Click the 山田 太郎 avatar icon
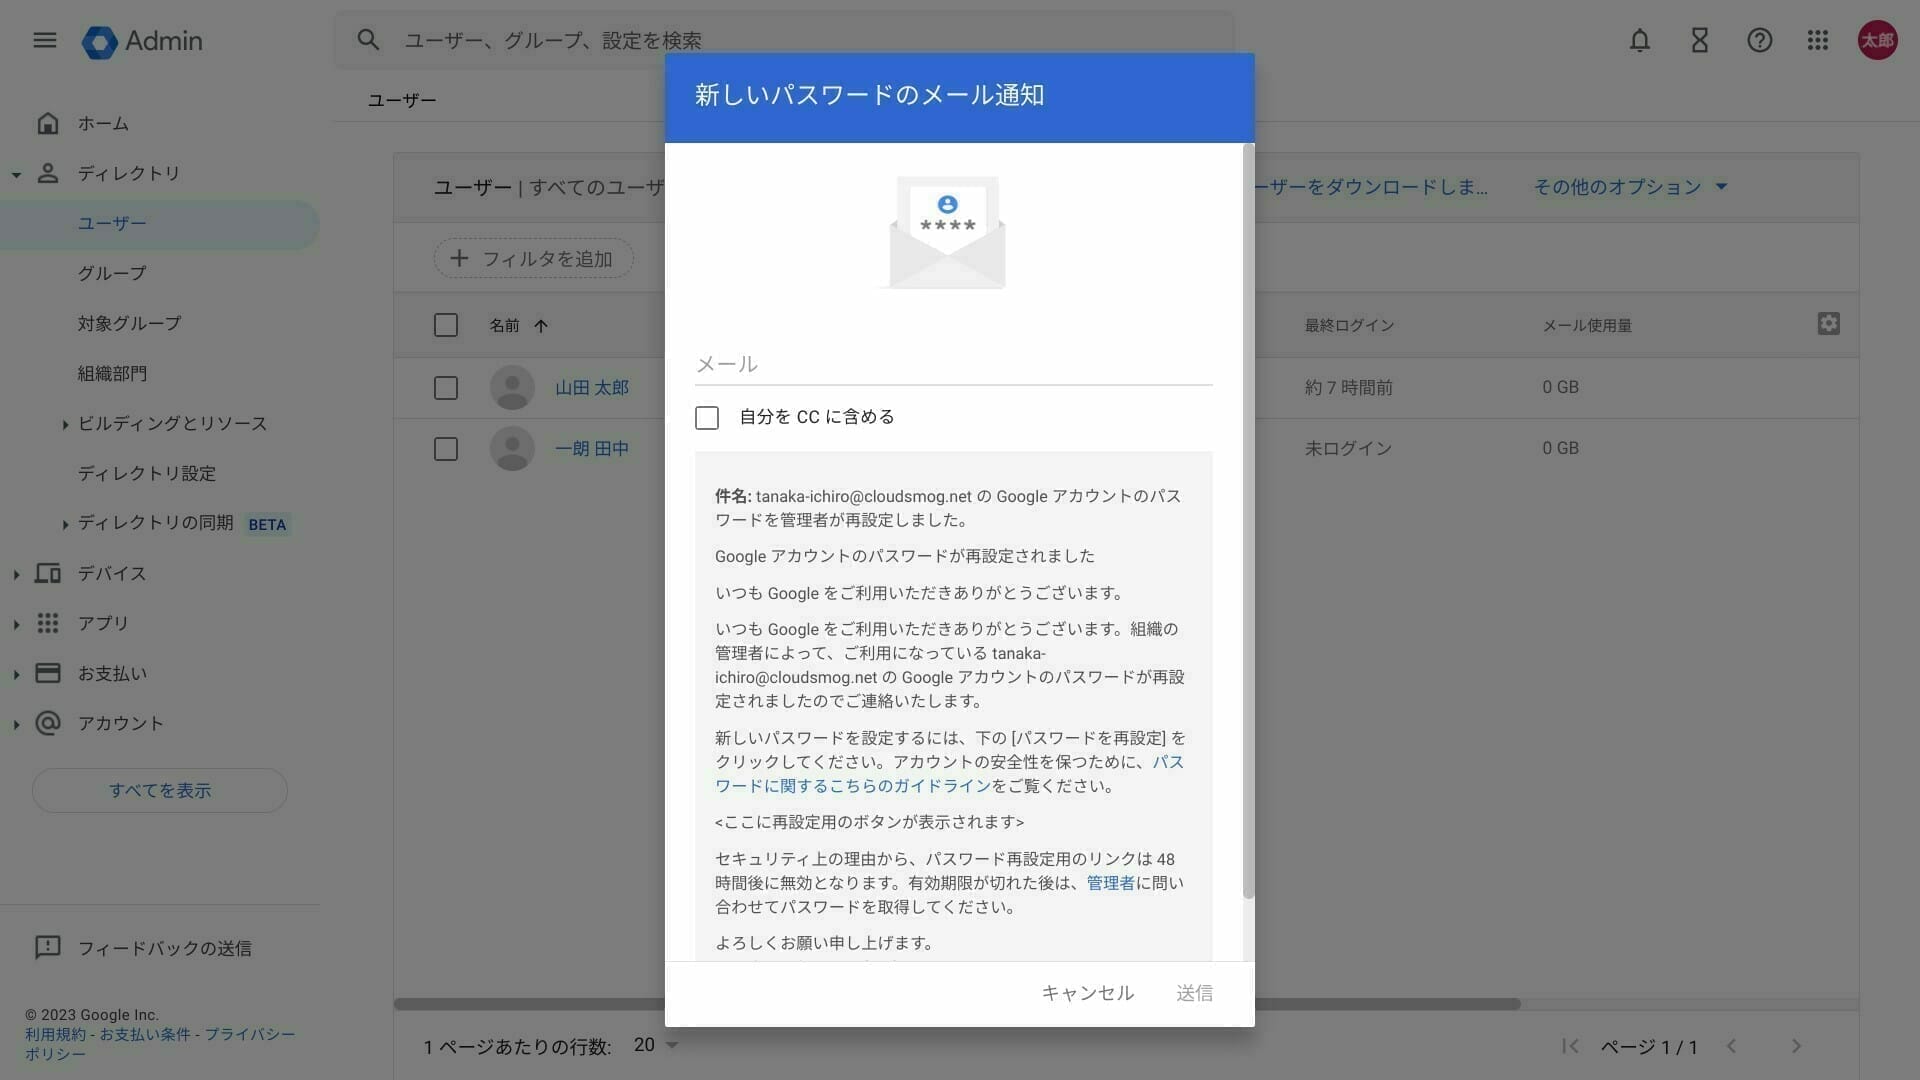 [x=512, y=387]
